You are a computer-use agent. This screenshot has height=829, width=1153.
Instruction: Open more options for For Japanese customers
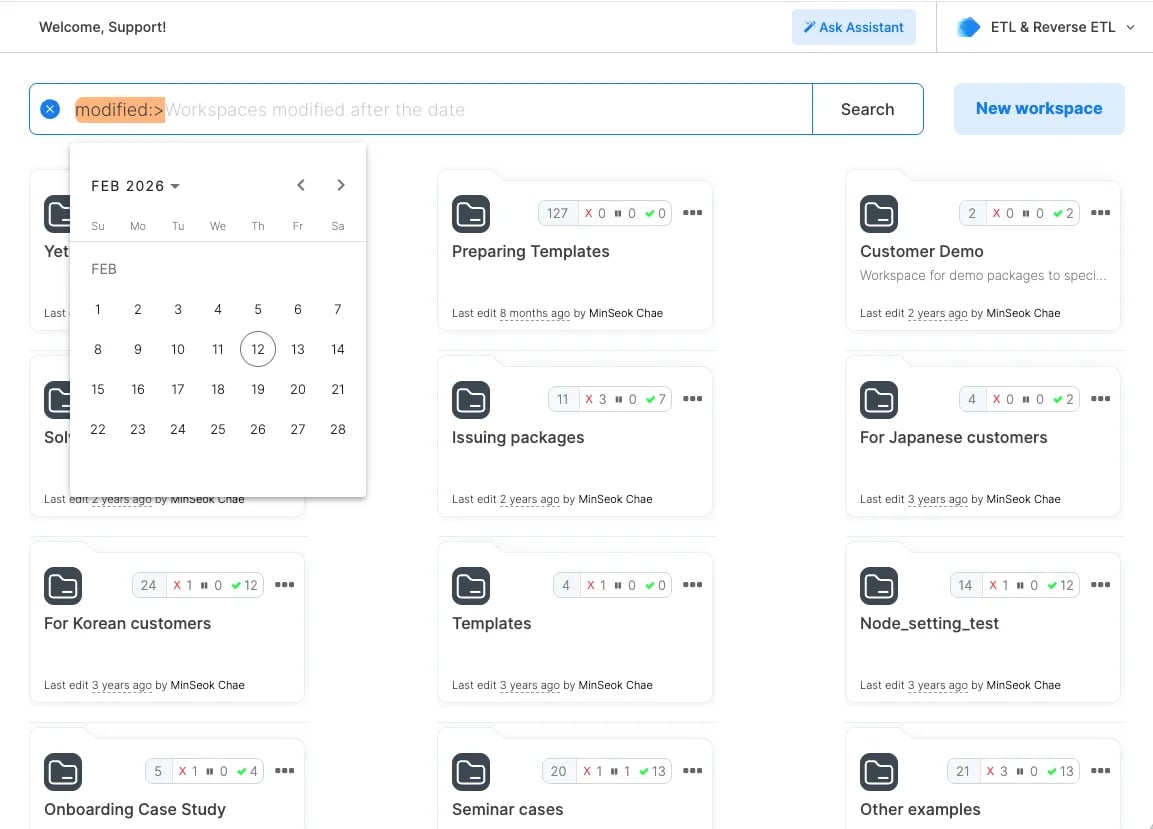tap(1101, 399)
